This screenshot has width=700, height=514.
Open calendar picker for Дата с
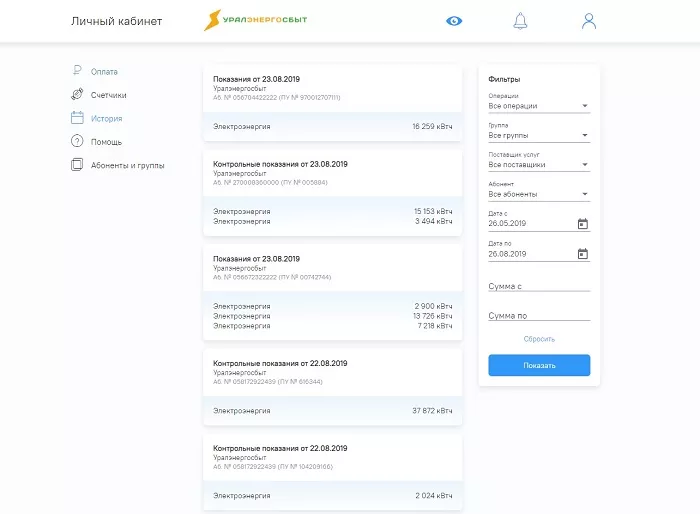(583, 224)
